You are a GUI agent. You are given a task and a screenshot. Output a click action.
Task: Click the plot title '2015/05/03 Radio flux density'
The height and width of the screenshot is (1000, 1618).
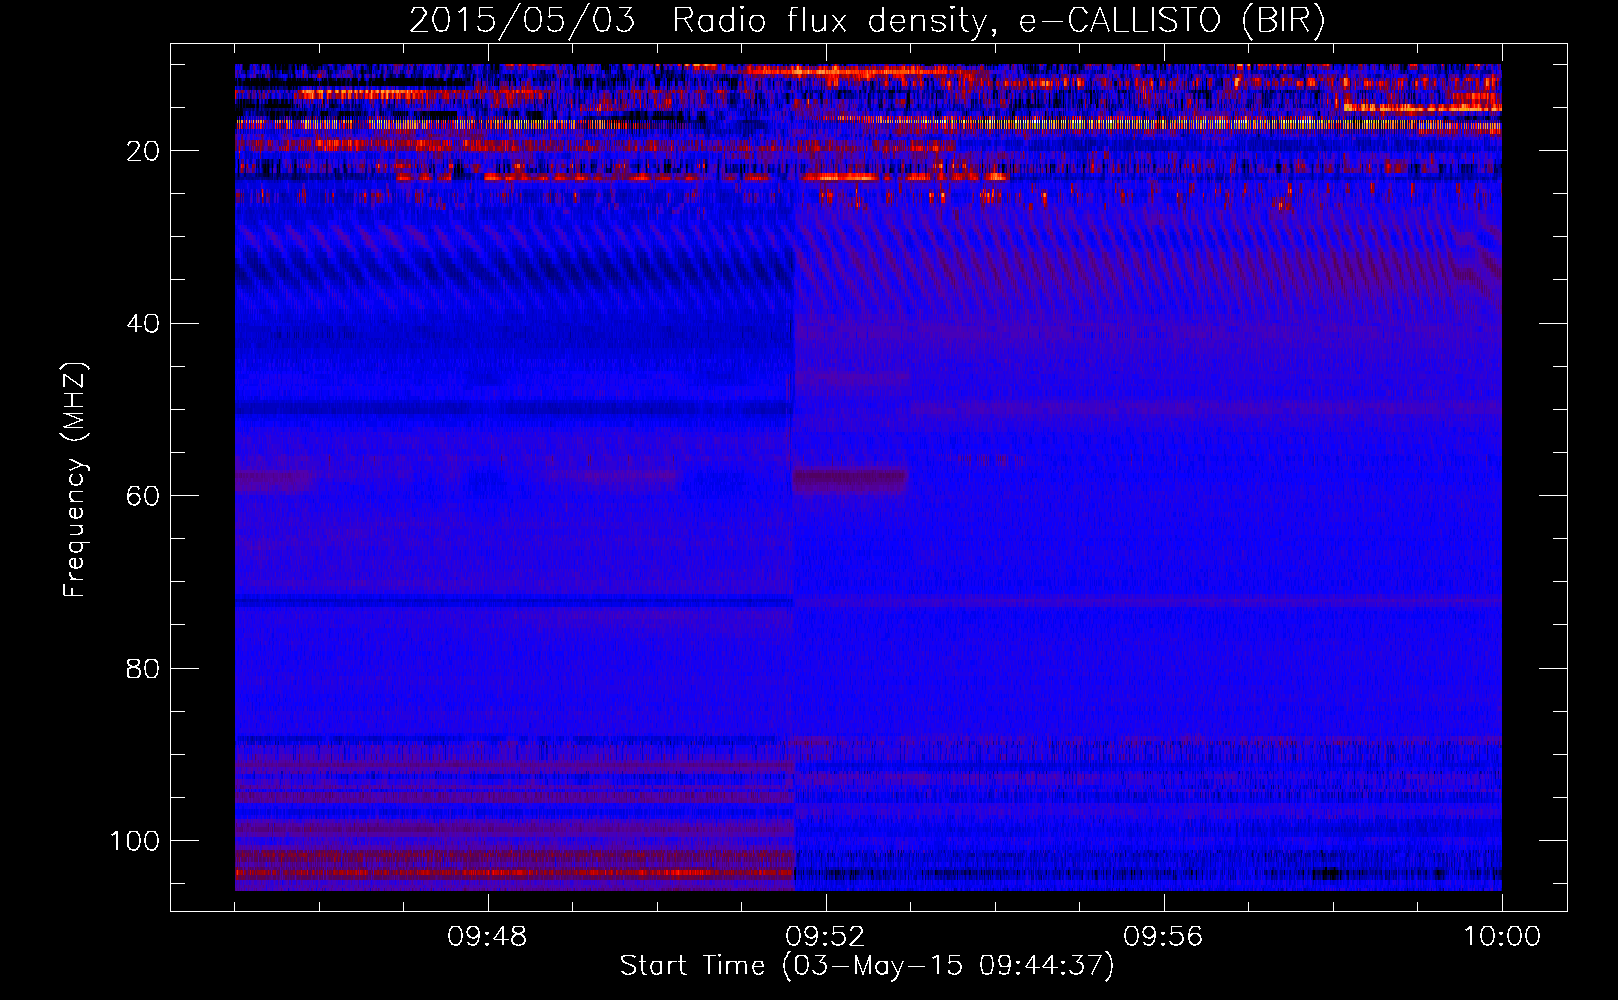pyautogui.click(x=867, y=21)
